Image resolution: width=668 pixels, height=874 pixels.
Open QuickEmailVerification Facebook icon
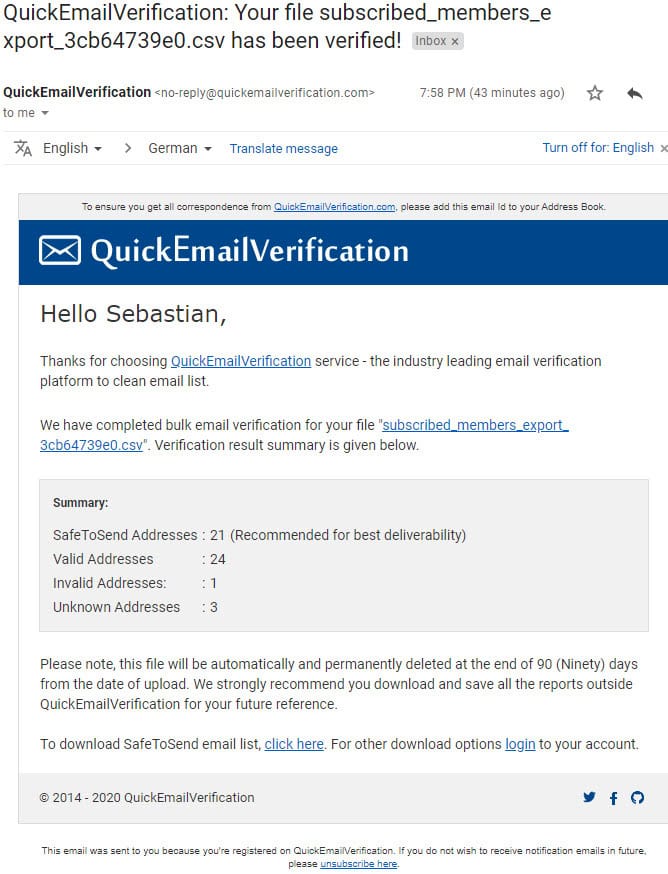click(x=613, y=798)
